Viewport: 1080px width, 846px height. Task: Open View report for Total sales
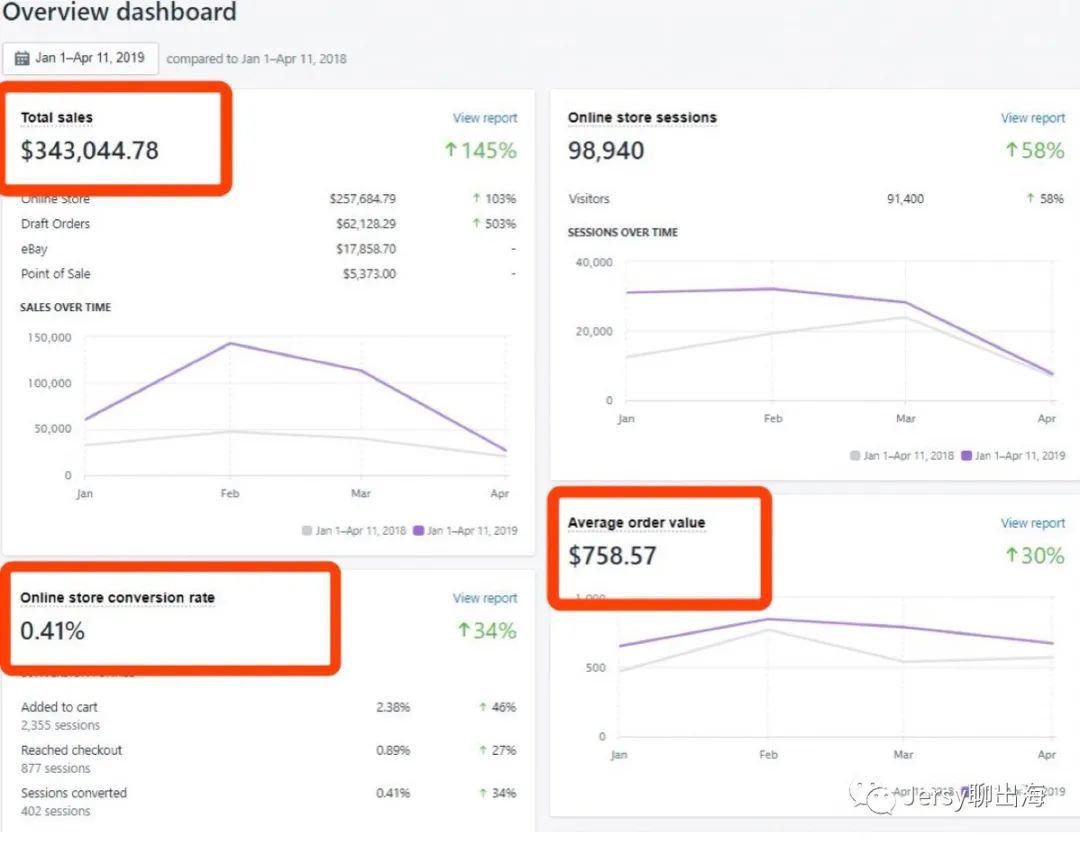pos(485,118)
